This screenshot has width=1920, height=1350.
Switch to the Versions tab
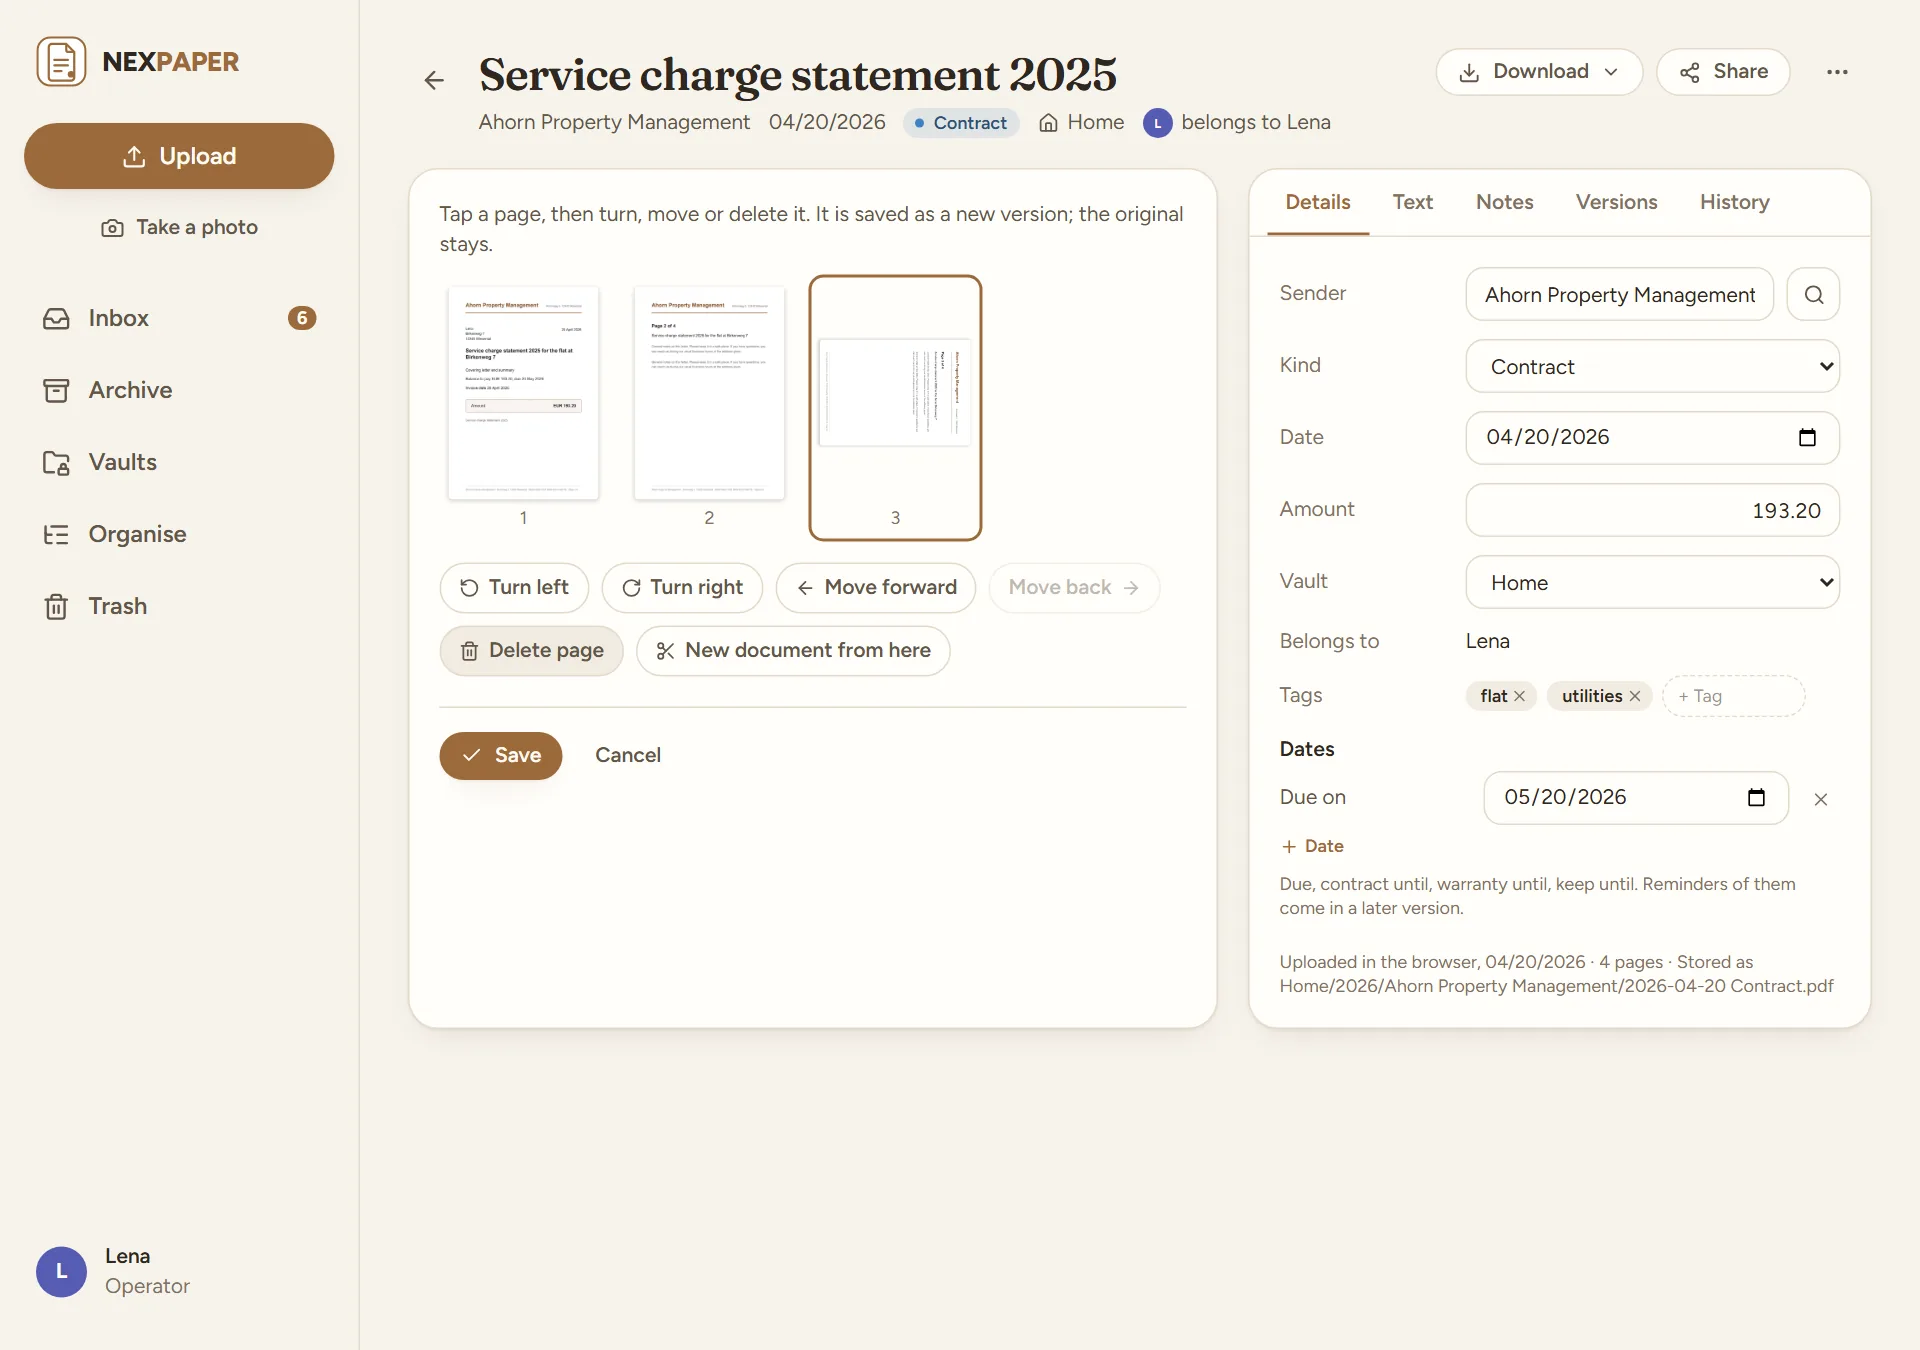(1616, 202)
